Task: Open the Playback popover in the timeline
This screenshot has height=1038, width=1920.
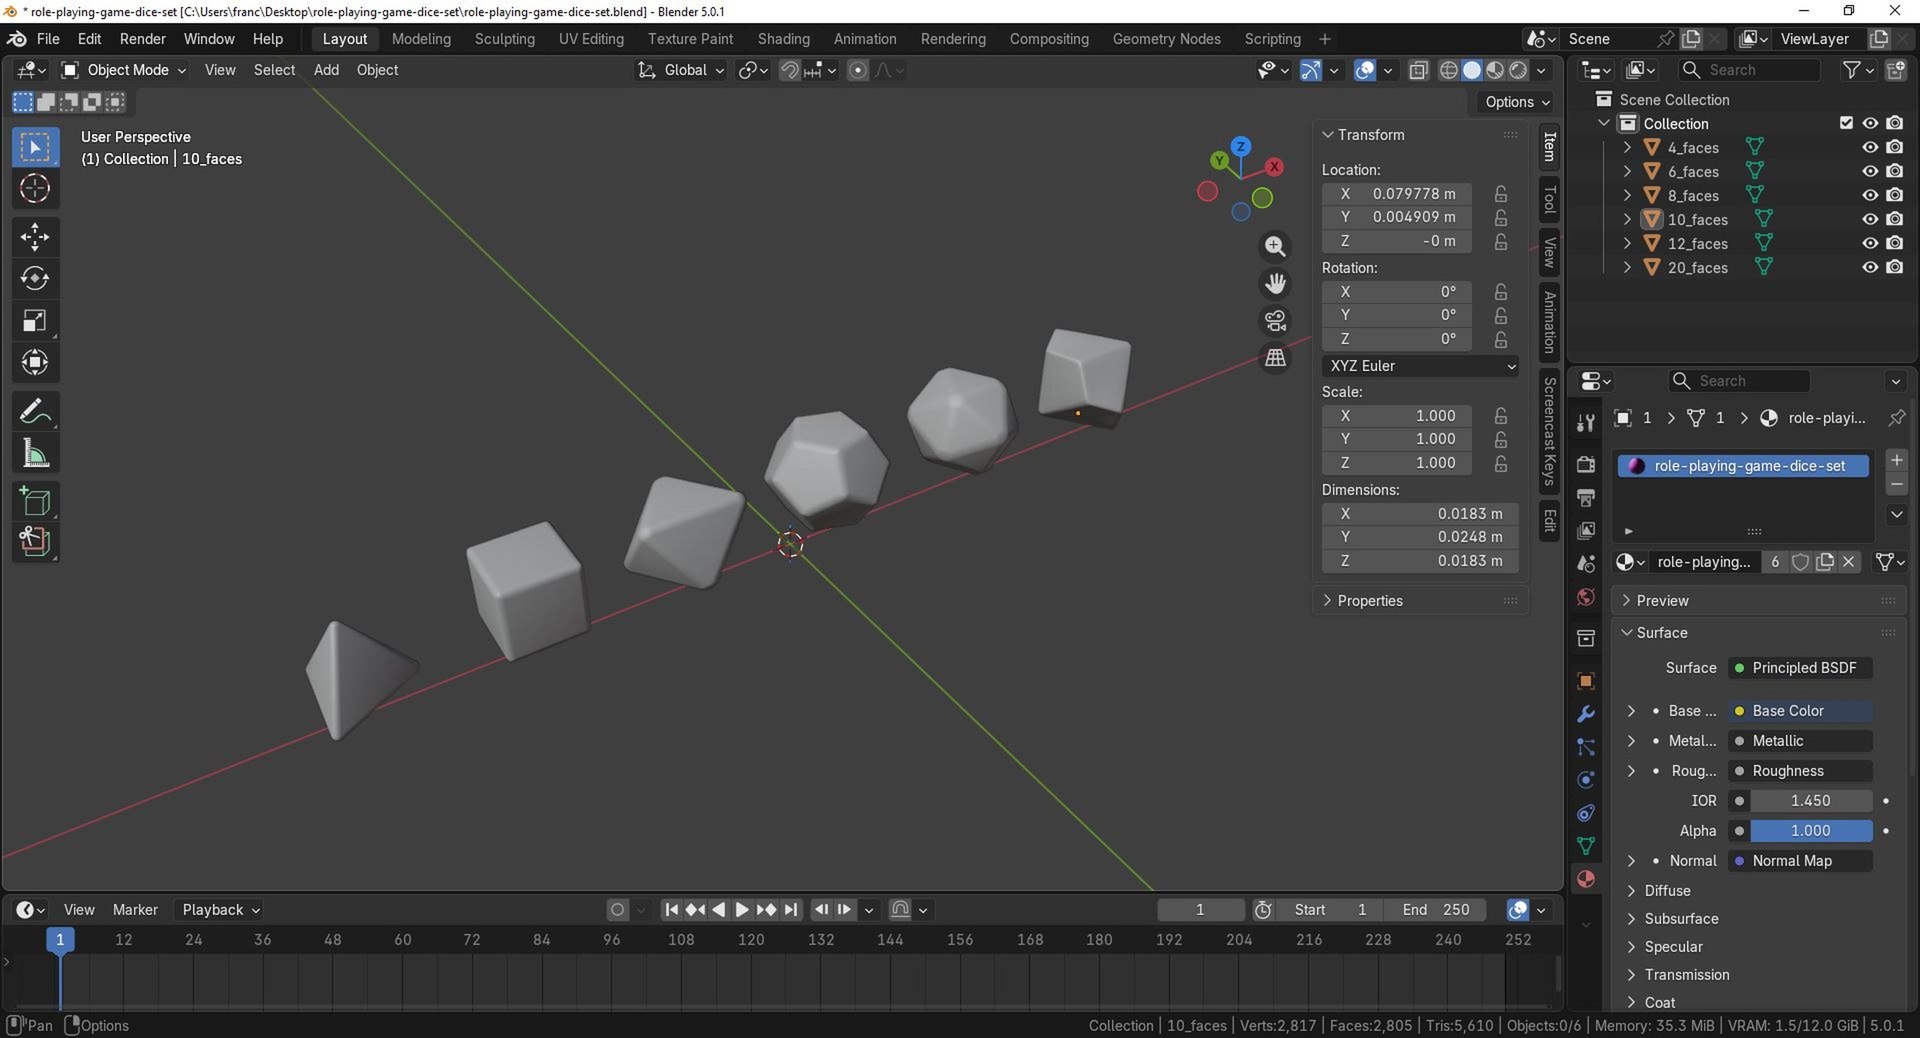Action: point(221,910)
